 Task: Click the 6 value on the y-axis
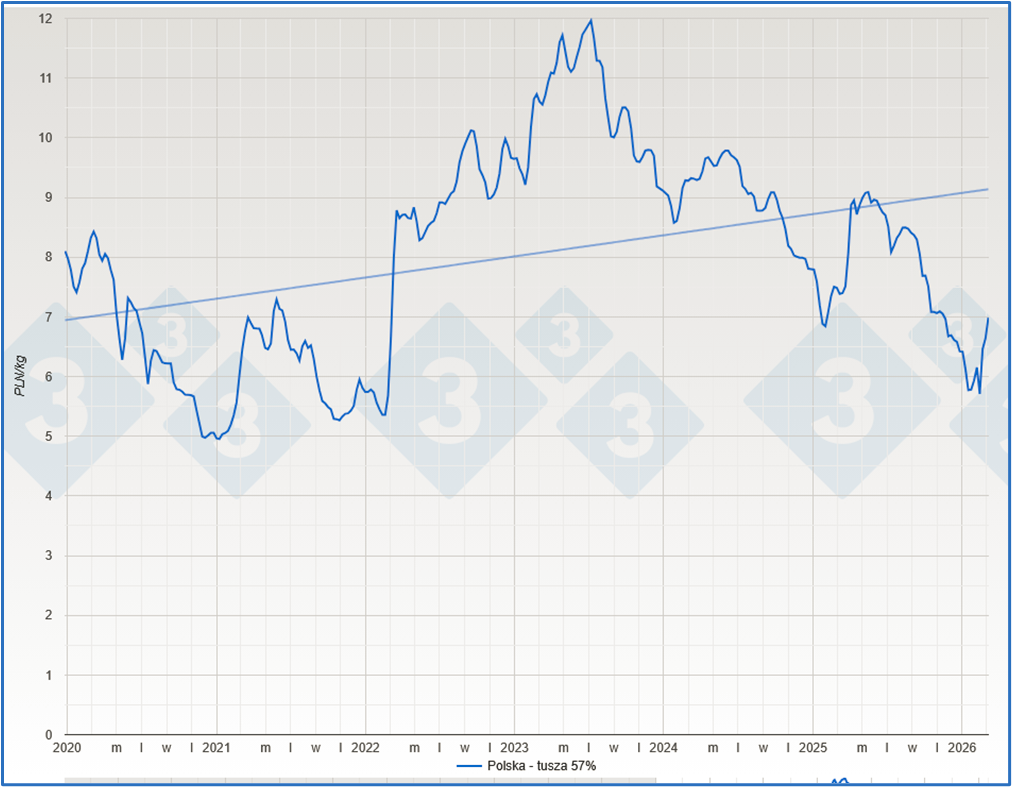(x=48, y=377)
